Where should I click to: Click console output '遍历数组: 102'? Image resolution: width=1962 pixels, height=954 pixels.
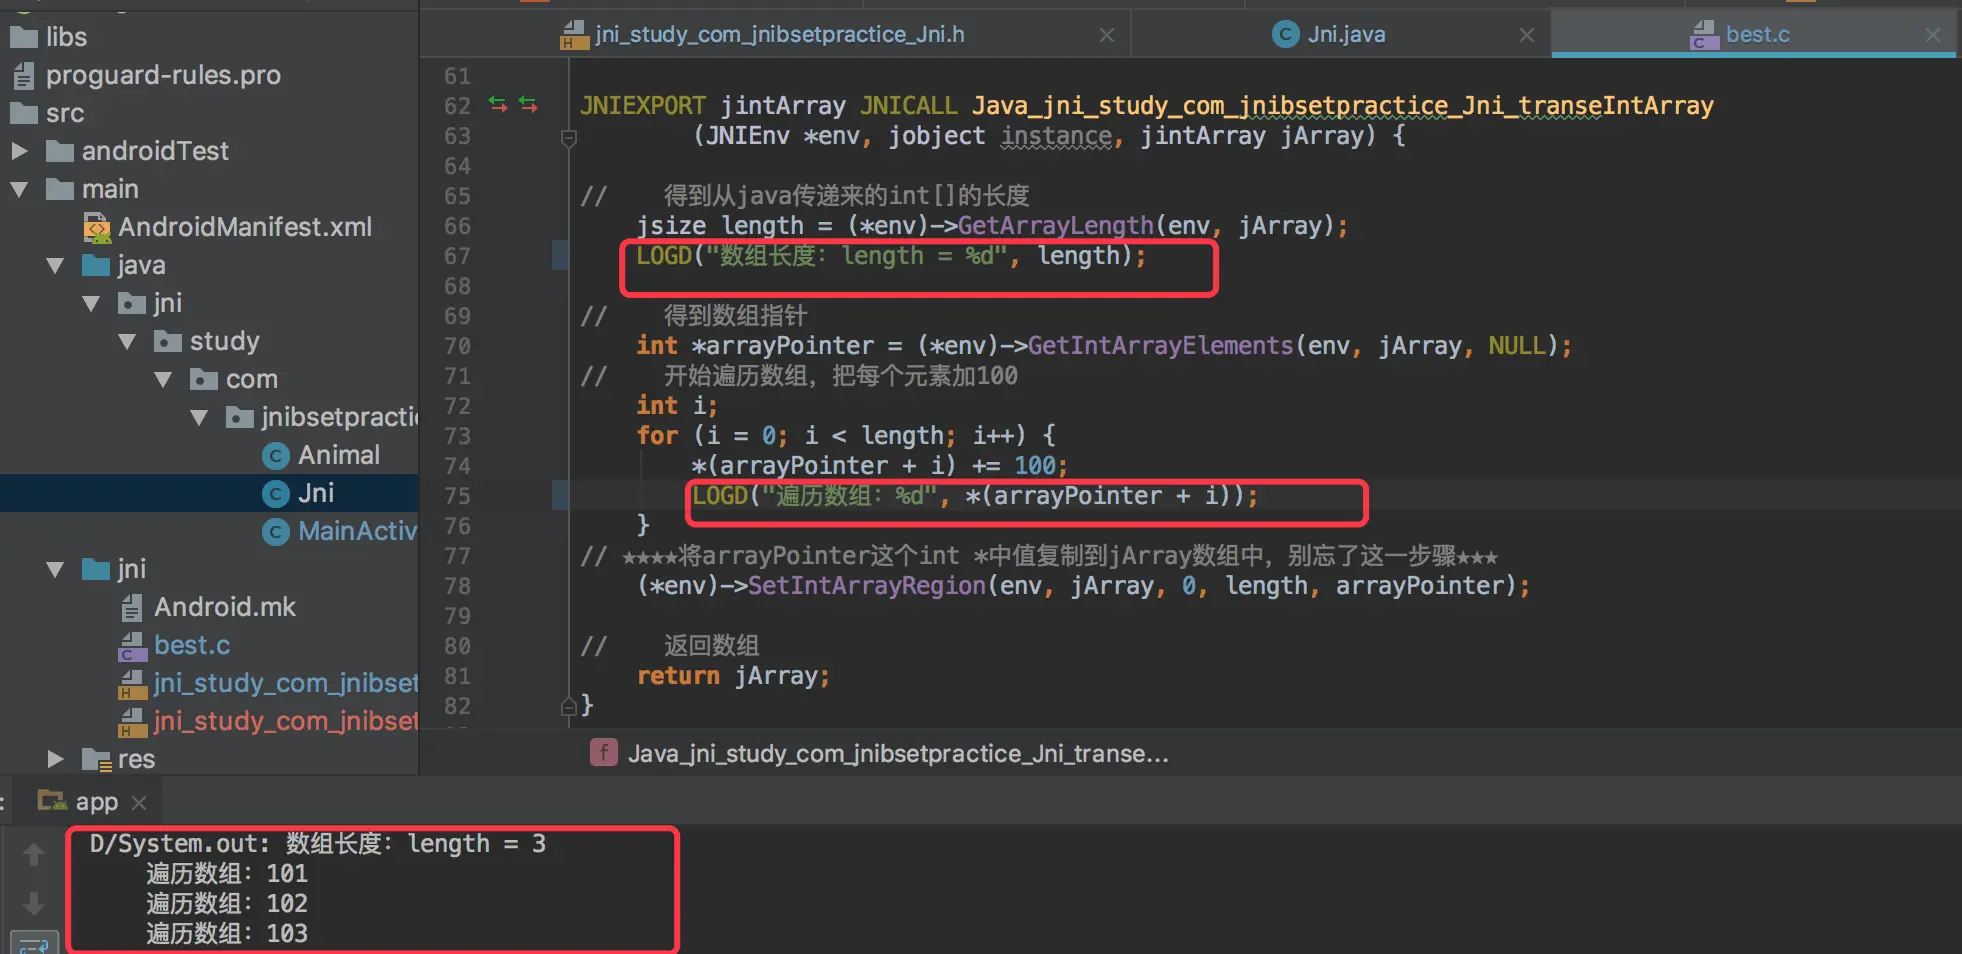[227, 904]
